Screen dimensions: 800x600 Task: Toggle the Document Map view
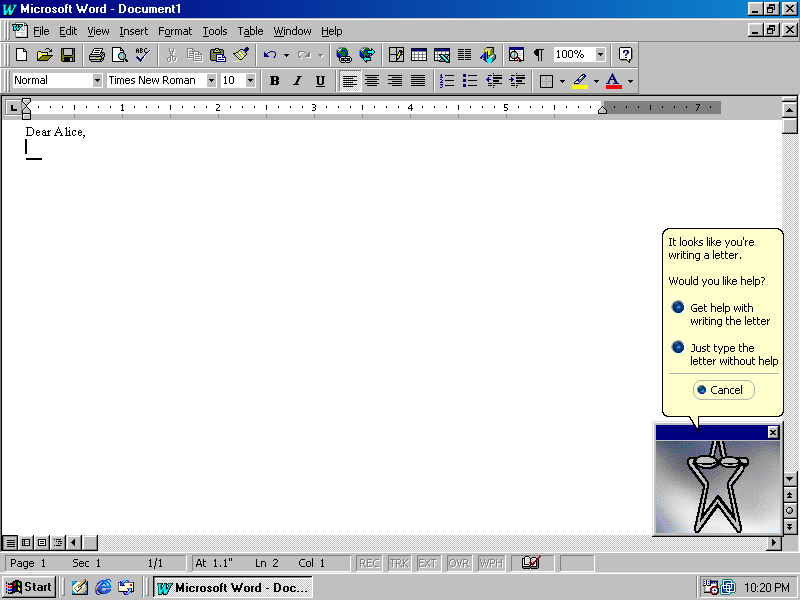click(x=516, y=55)
